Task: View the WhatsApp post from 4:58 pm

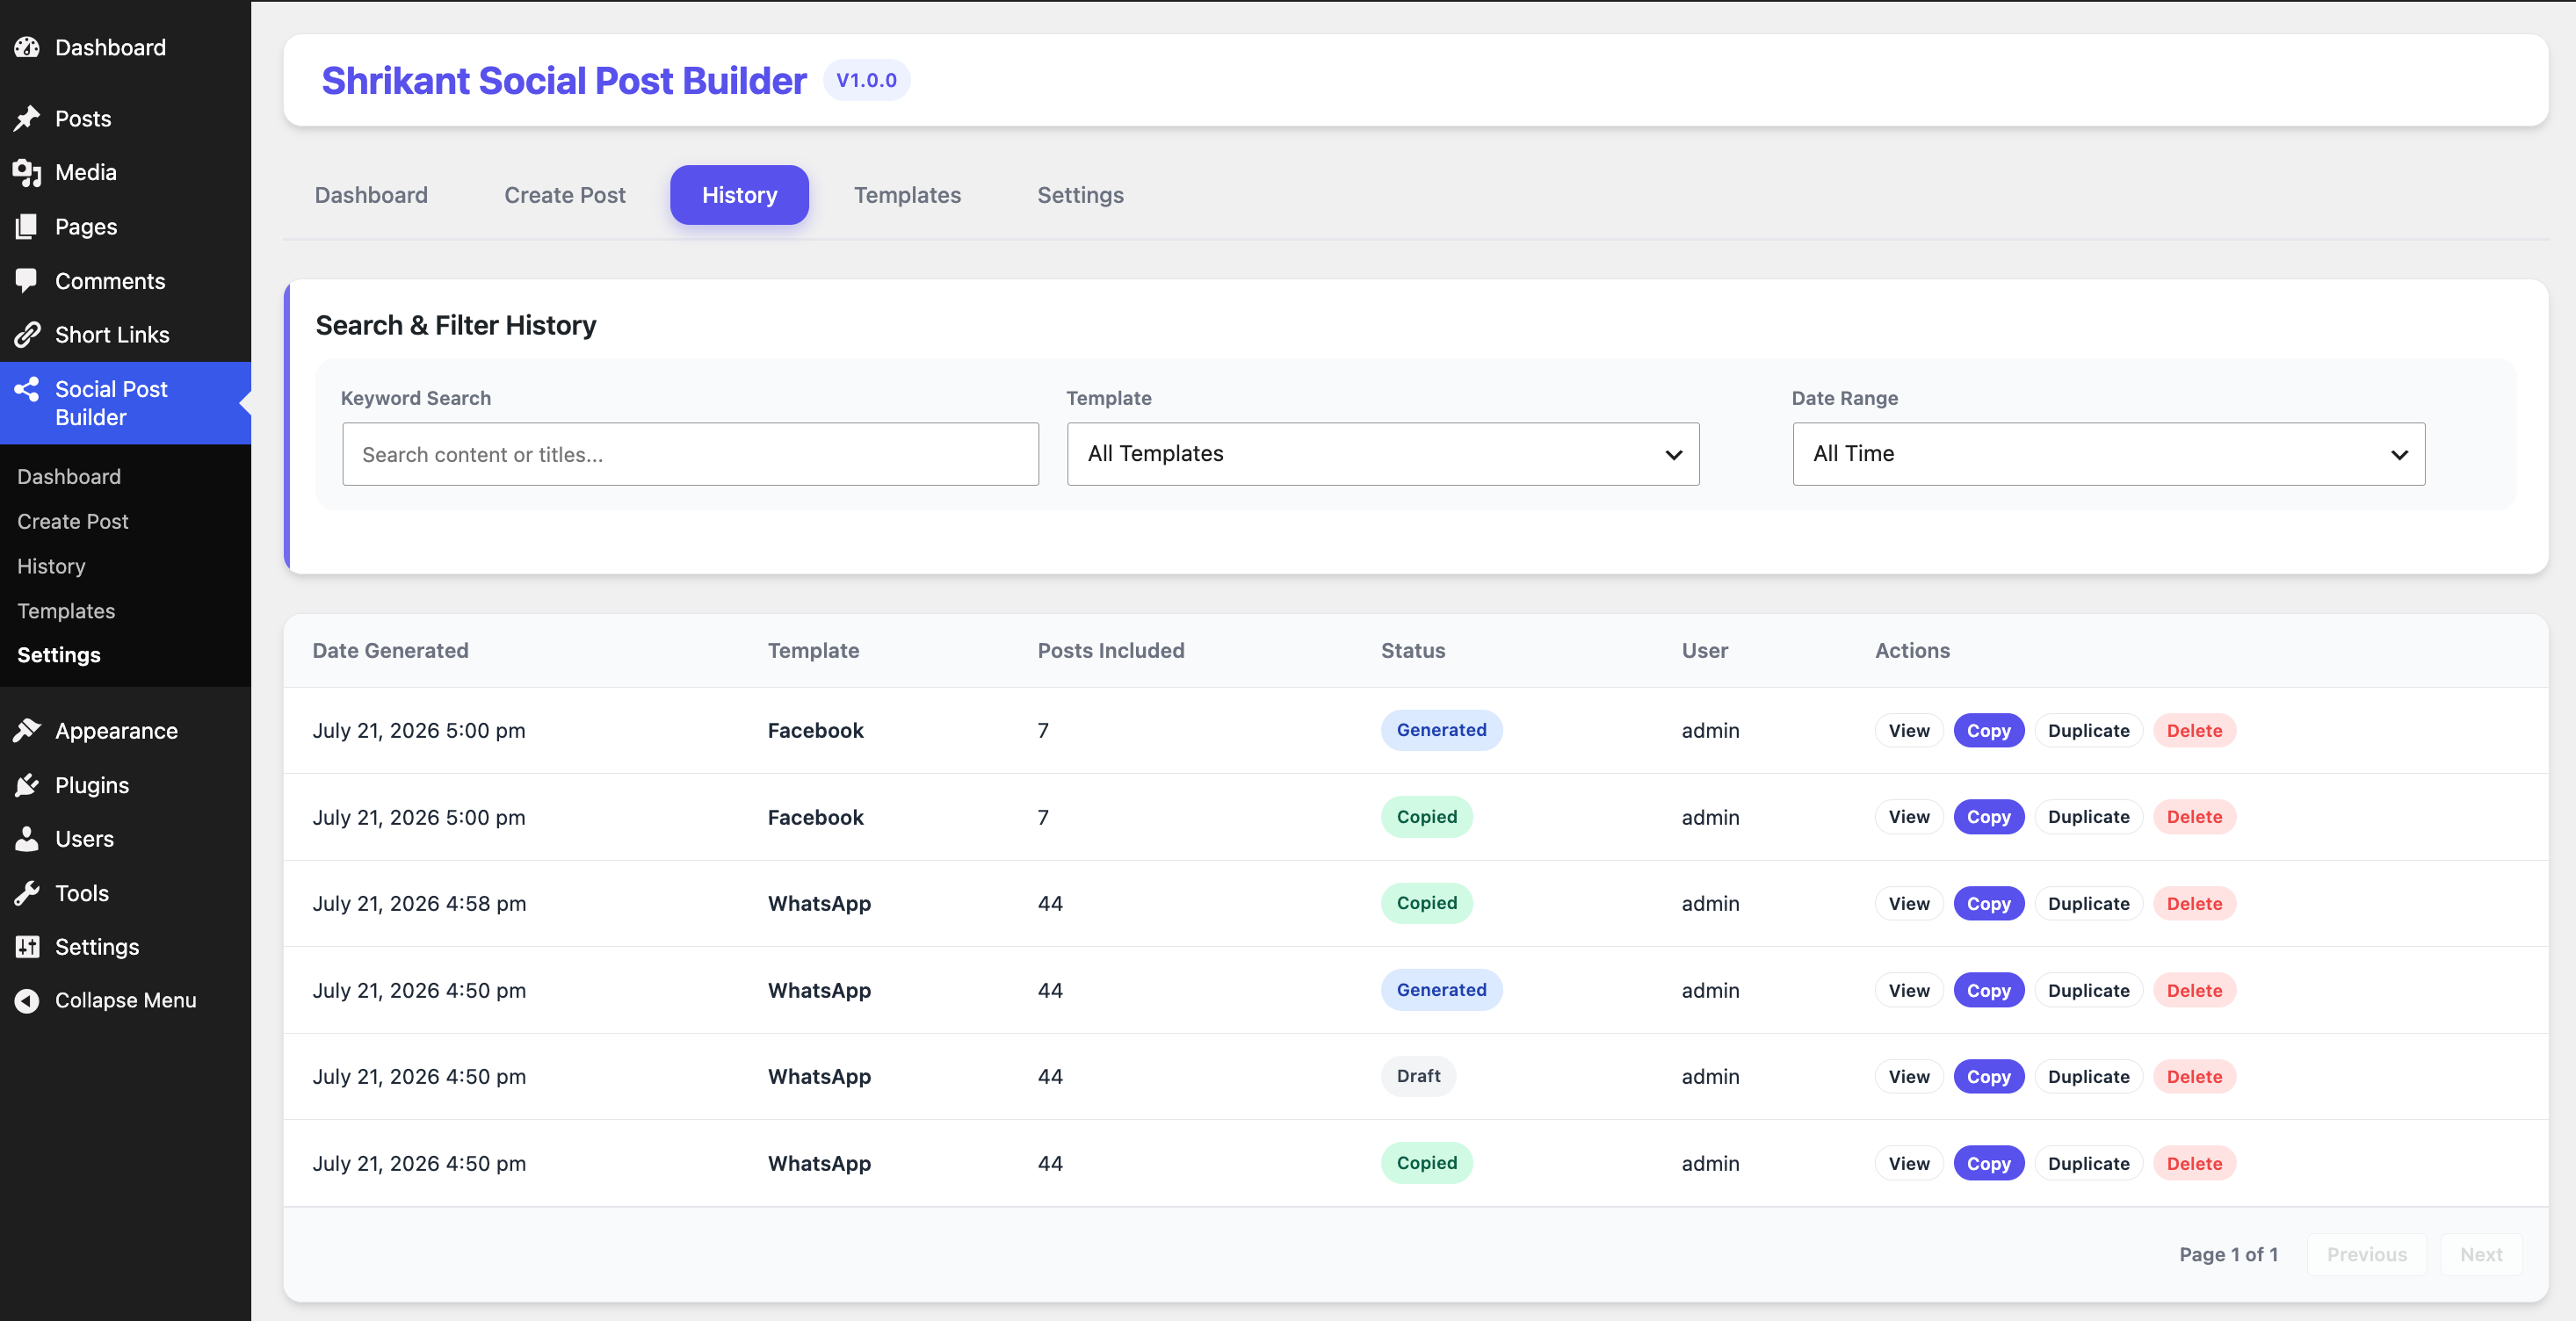Action: tap(1908, 903)
